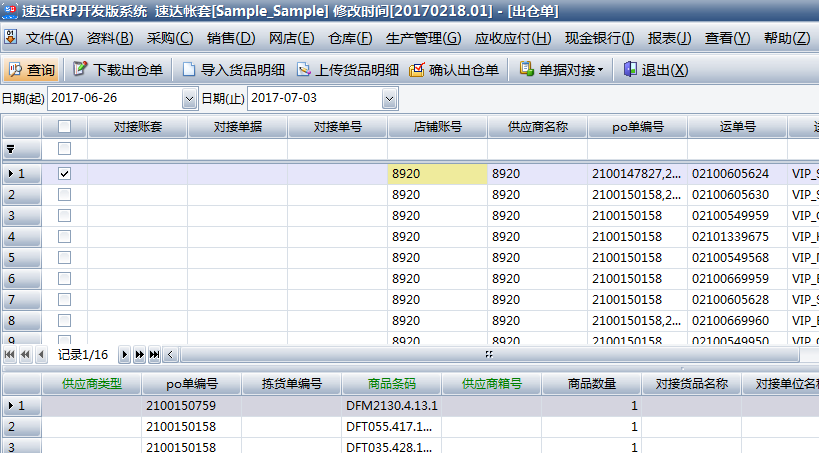Open the 应收应付(H) menu
The image size is (819, 453).
pos(513,38)
